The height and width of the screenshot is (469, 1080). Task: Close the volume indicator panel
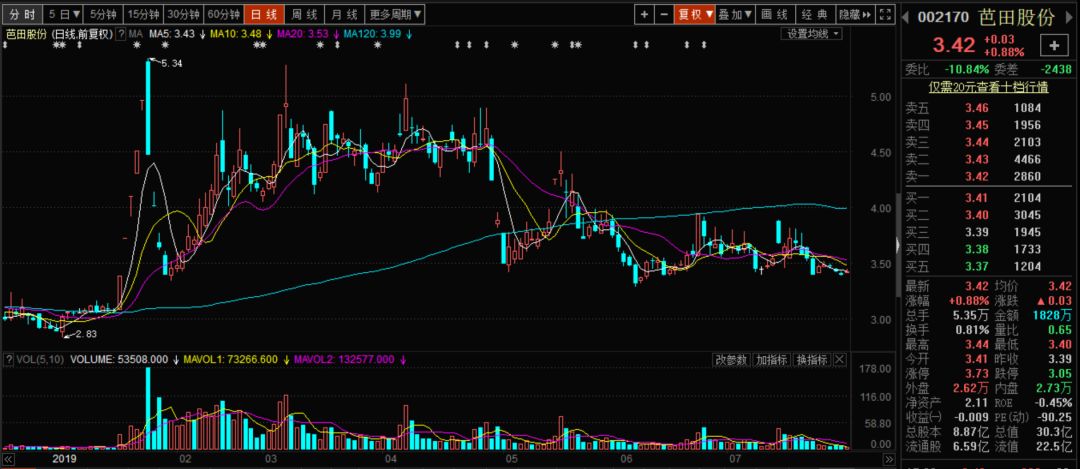[840, 359]
